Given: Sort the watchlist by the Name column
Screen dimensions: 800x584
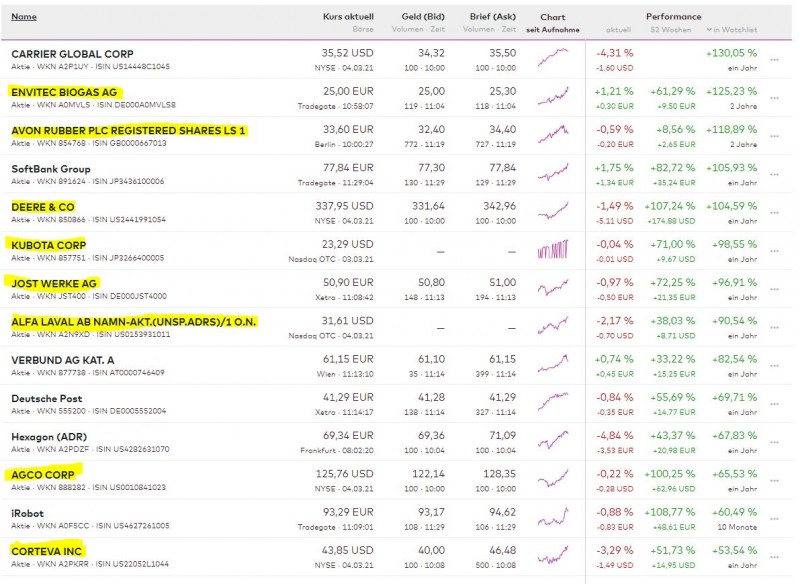Looking at the screenshot, I should click(x=22, y=16).
